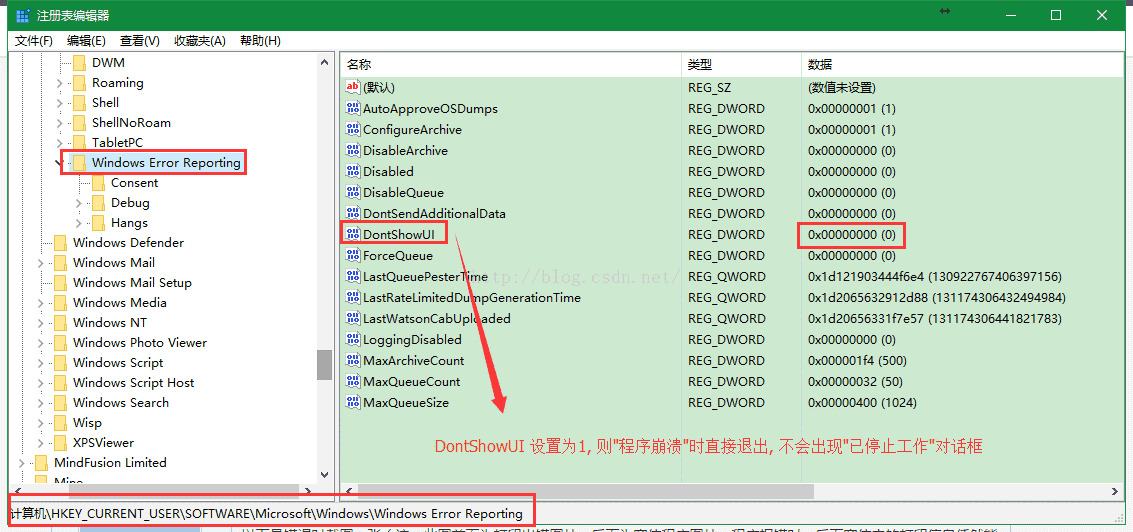Select the Windows Photo Viewer key

pyautogui.click(x=139, y=343)
